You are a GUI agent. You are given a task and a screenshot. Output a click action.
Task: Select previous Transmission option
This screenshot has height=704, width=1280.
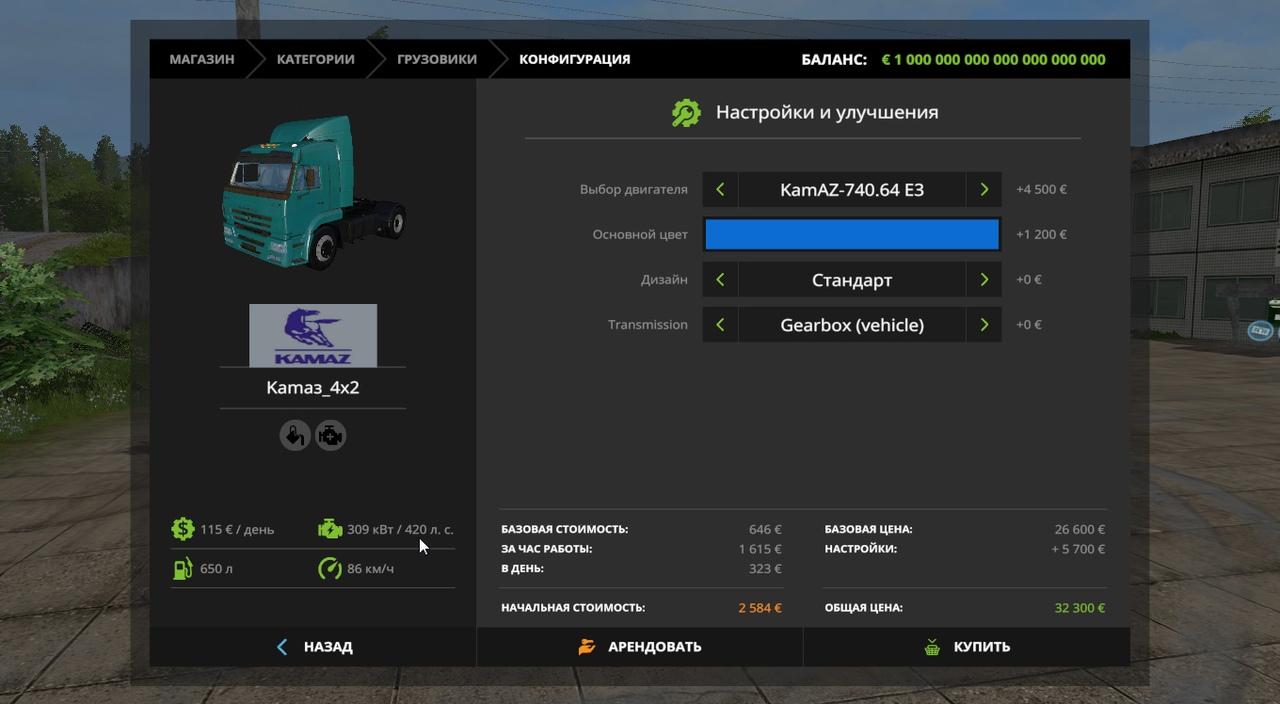720,325
